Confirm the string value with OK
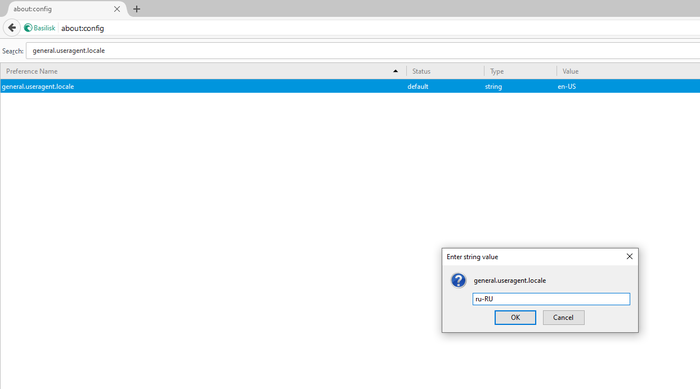Viewport: 700px width, 389px height. (x=515, y=318)
